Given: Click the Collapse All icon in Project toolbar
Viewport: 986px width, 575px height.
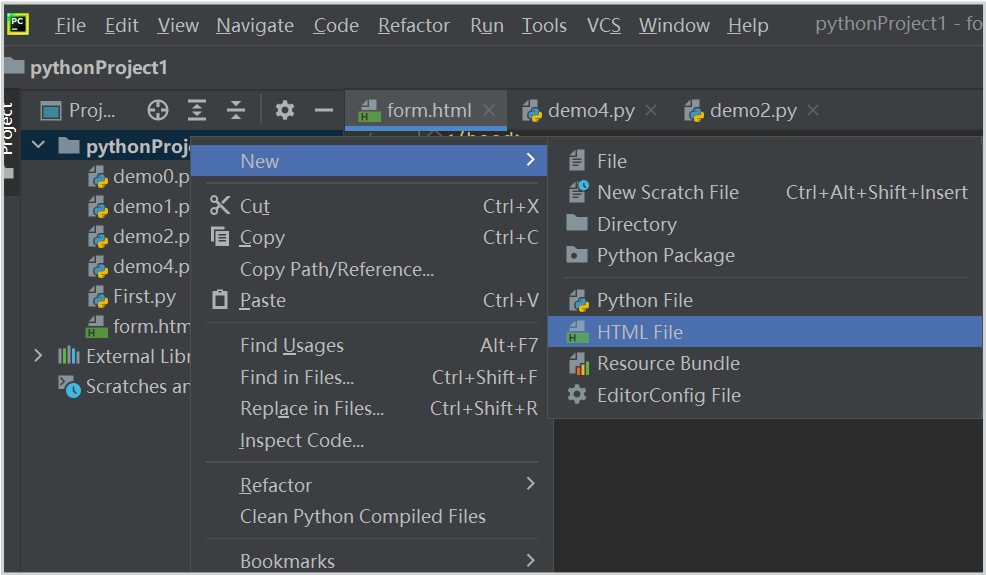Looking at the screenshot, I should tap(236, 110).
